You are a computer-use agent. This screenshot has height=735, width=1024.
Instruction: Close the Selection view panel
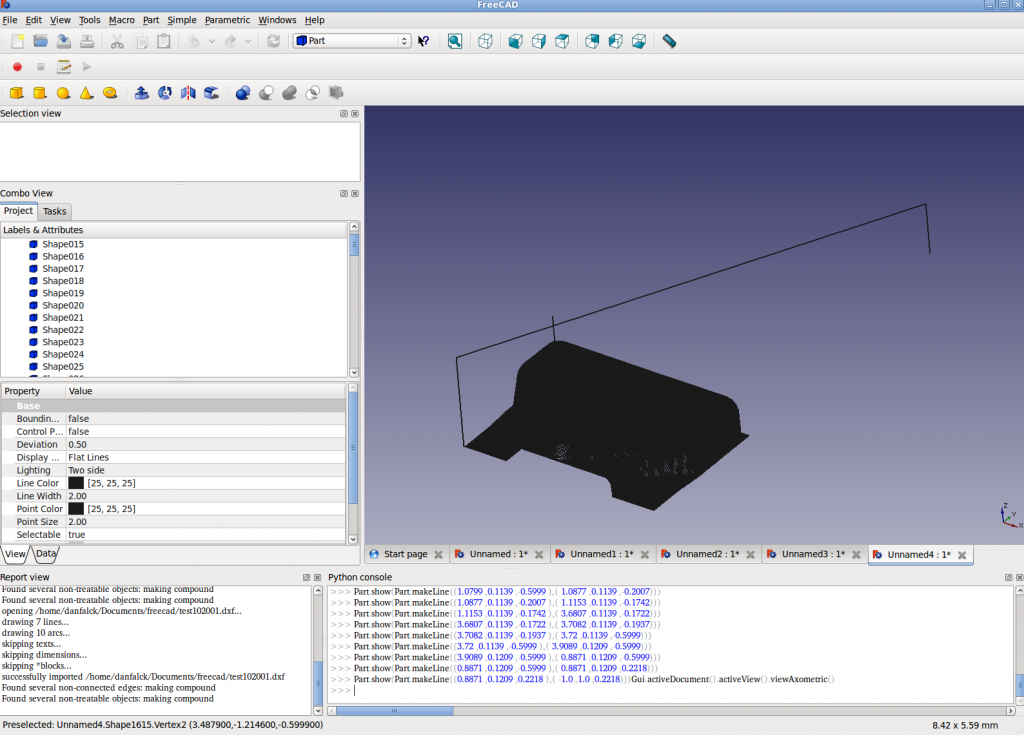point(355,114)
